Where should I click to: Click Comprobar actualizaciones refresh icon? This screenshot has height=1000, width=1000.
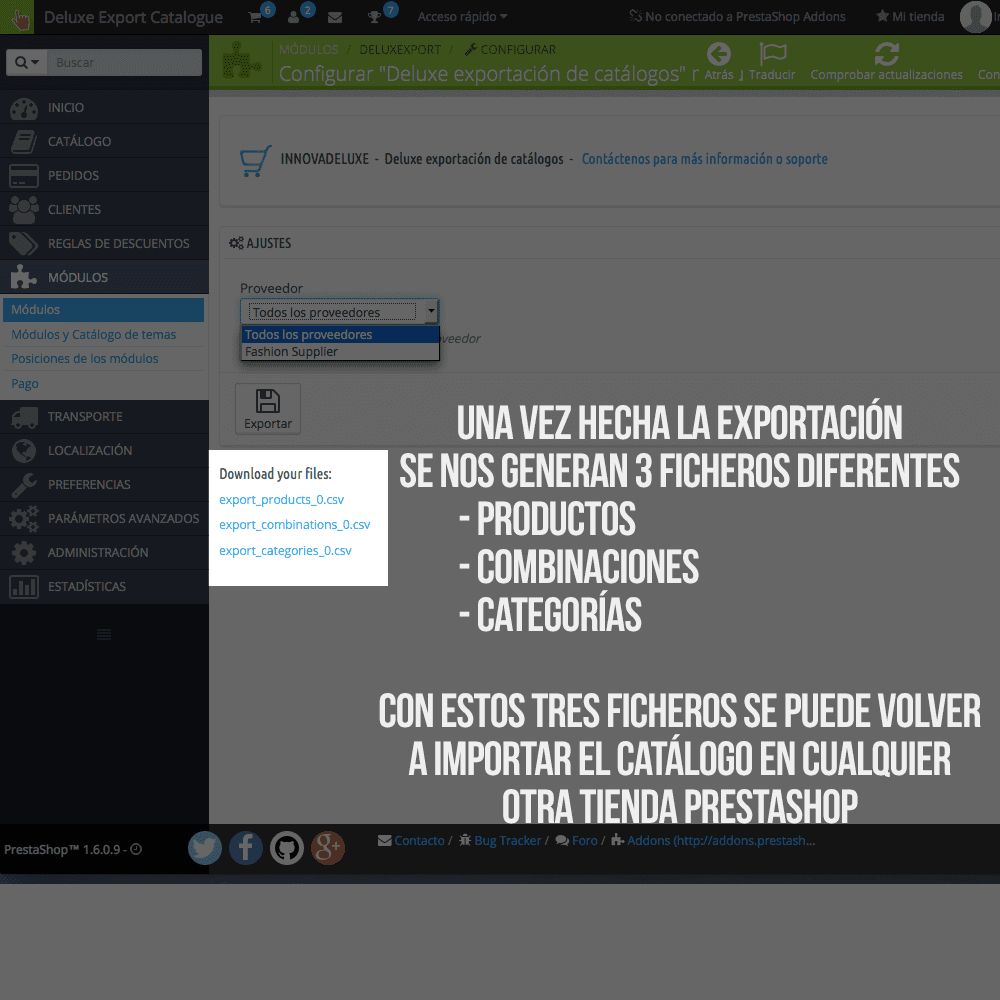click(x=886, y=54)
